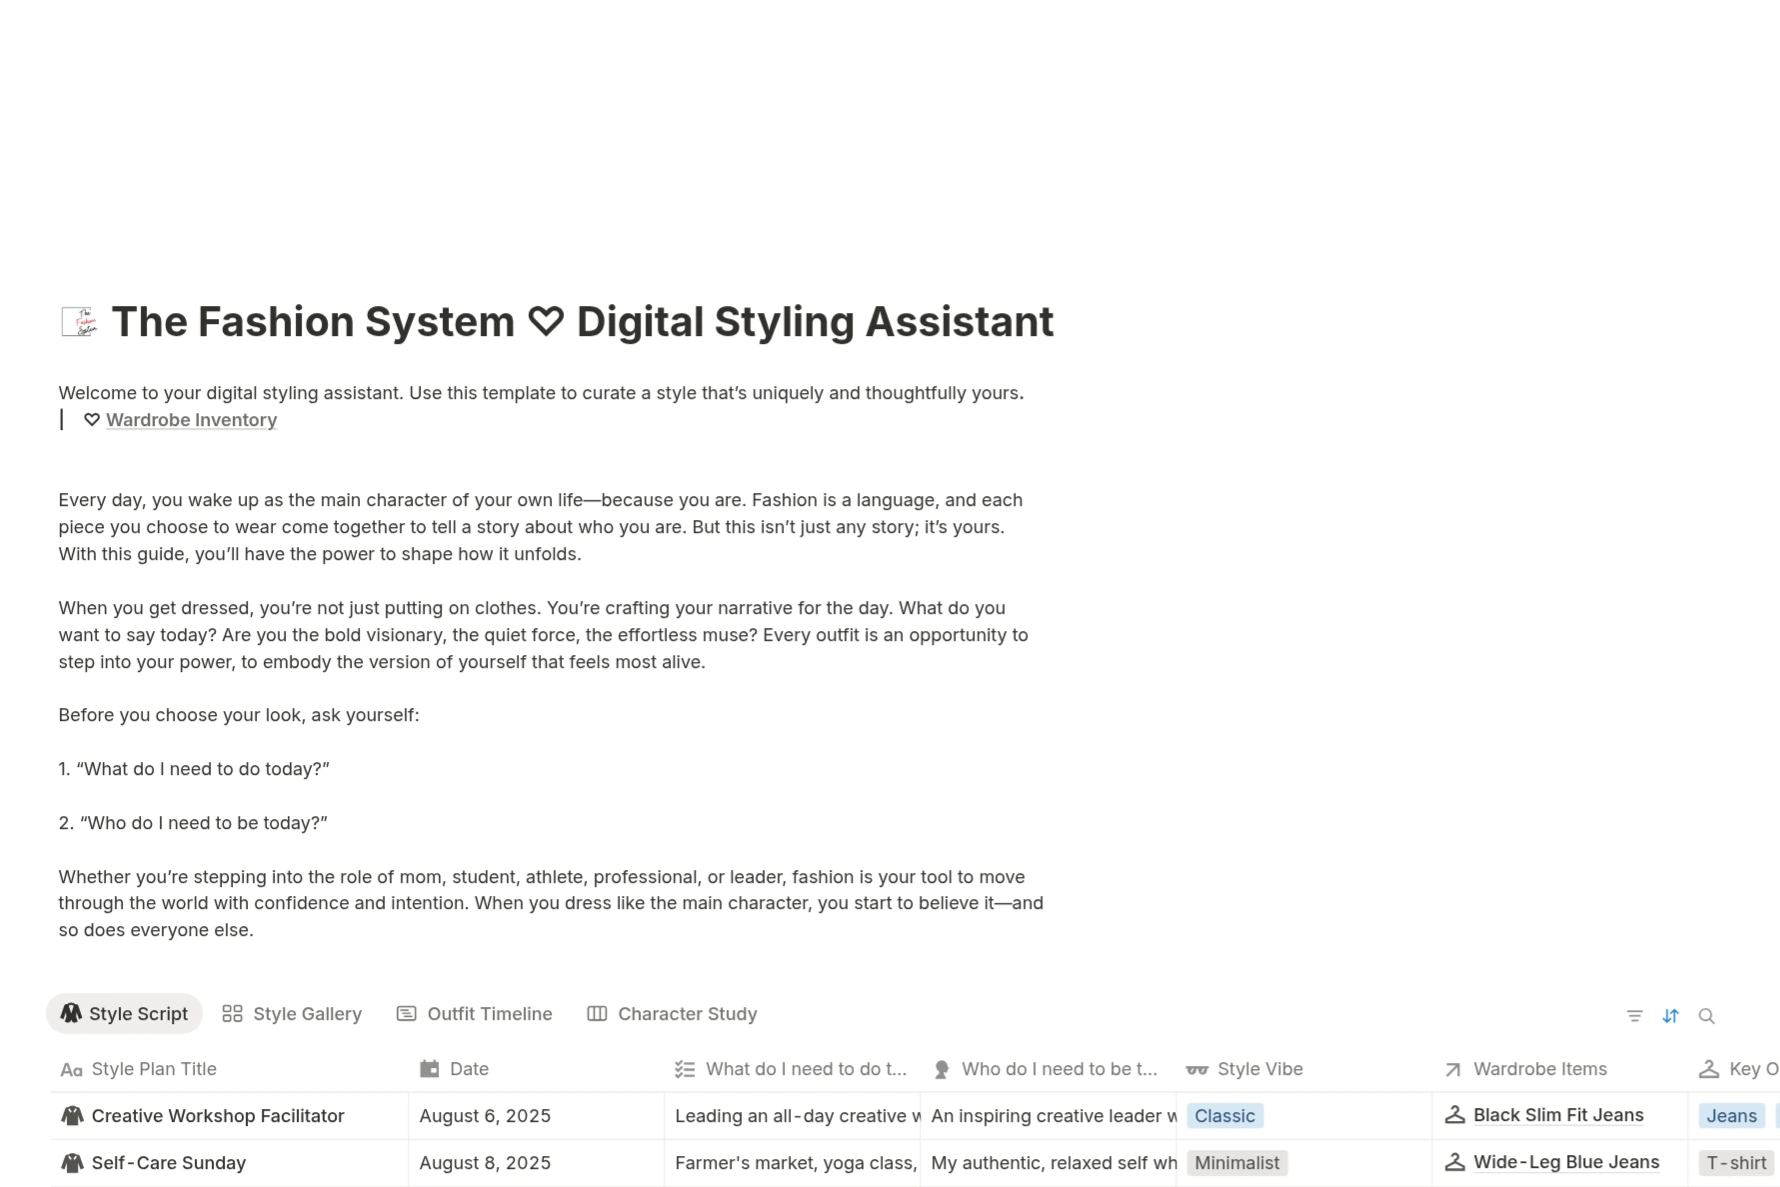
Task: Select the Character Study tab
Action: pyautogui.click(x=672, y=1014)
